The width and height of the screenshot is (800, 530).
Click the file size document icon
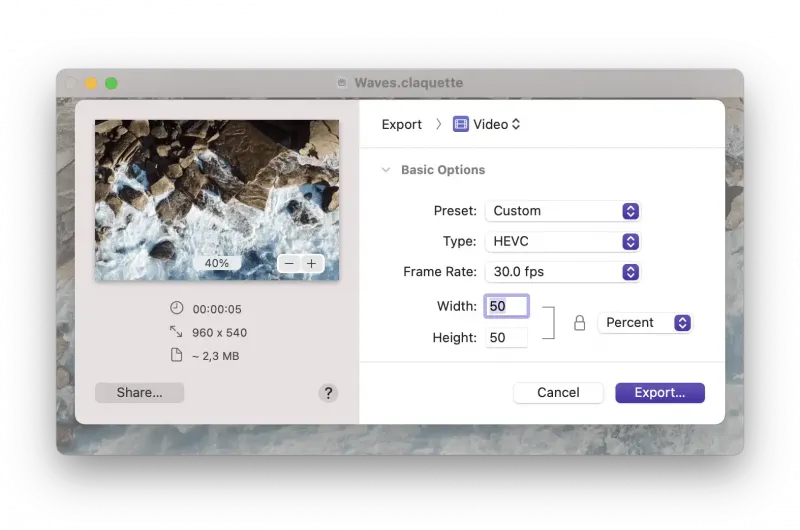click(x=177, y=355)
